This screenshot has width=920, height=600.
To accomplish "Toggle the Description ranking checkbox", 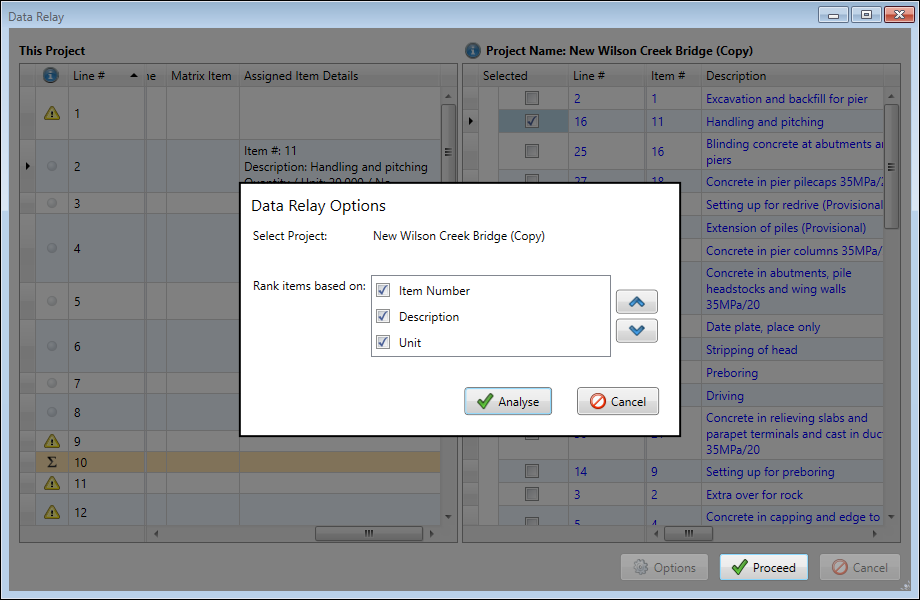I will [383, 317].
